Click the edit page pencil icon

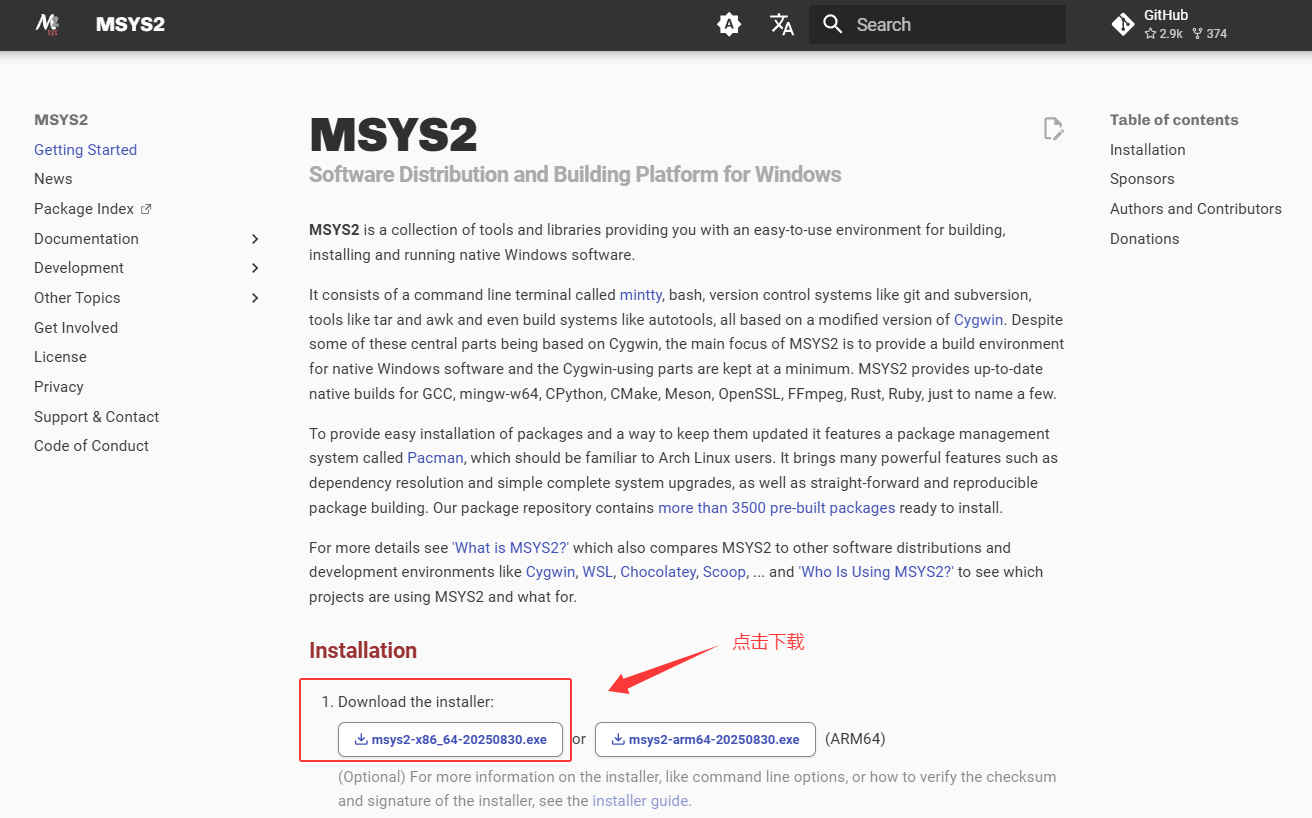tap(1053, 128)
